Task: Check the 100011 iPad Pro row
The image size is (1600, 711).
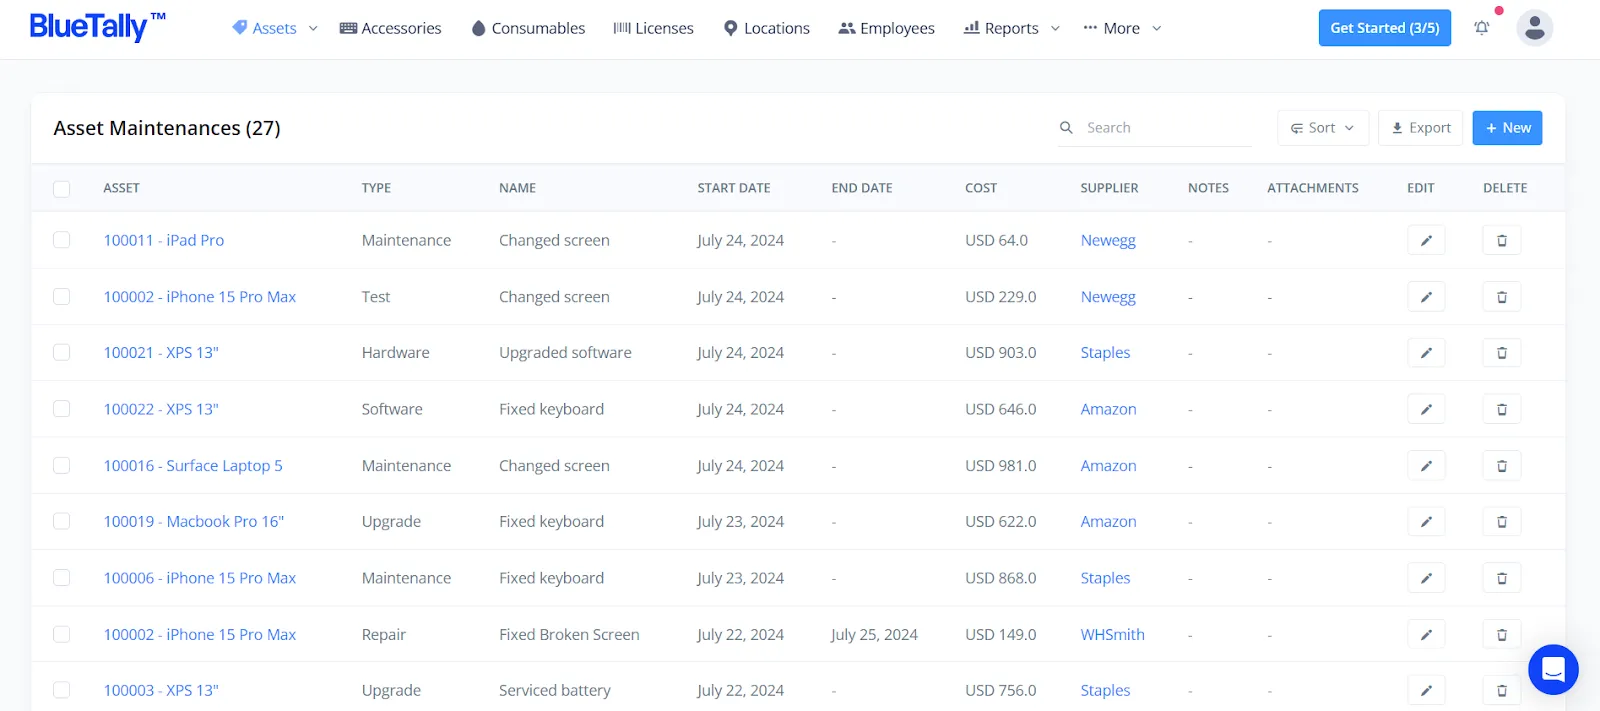Action: pos(62,240)
